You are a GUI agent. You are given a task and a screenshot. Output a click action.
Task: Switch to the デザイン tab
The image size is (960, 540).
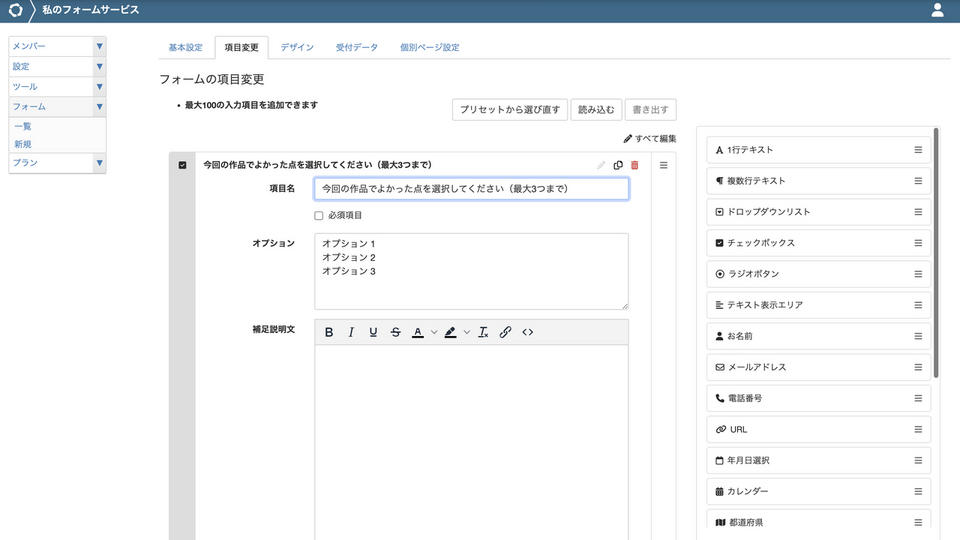(297, 47)
